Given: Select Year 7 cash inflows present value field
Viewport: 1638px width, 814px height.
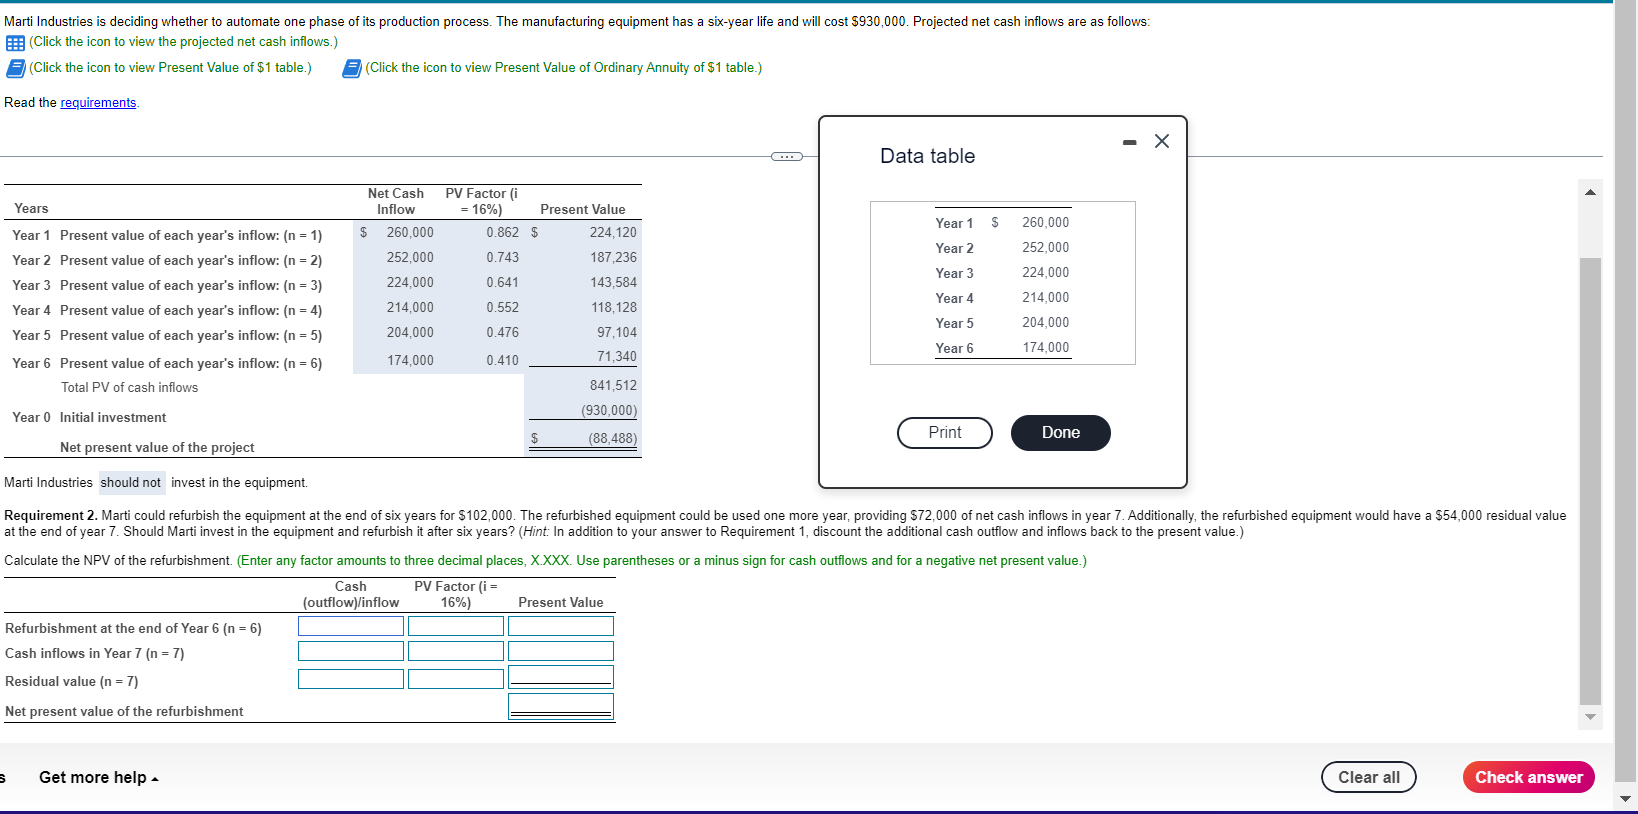Looking at the screenshot, I should (x=561, y=651).
